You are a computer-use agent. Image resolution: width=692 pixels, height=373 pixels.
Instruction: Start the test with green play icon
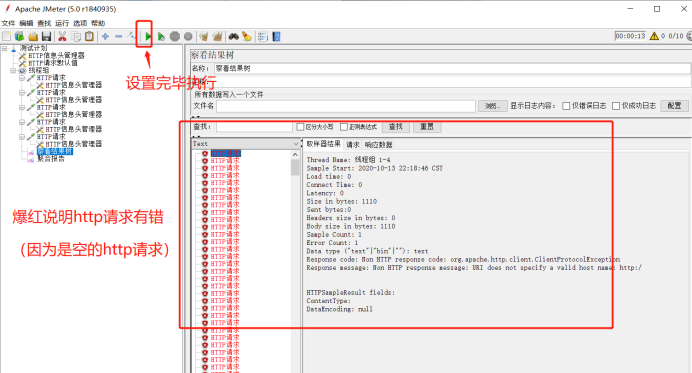(x=148, y=36)
